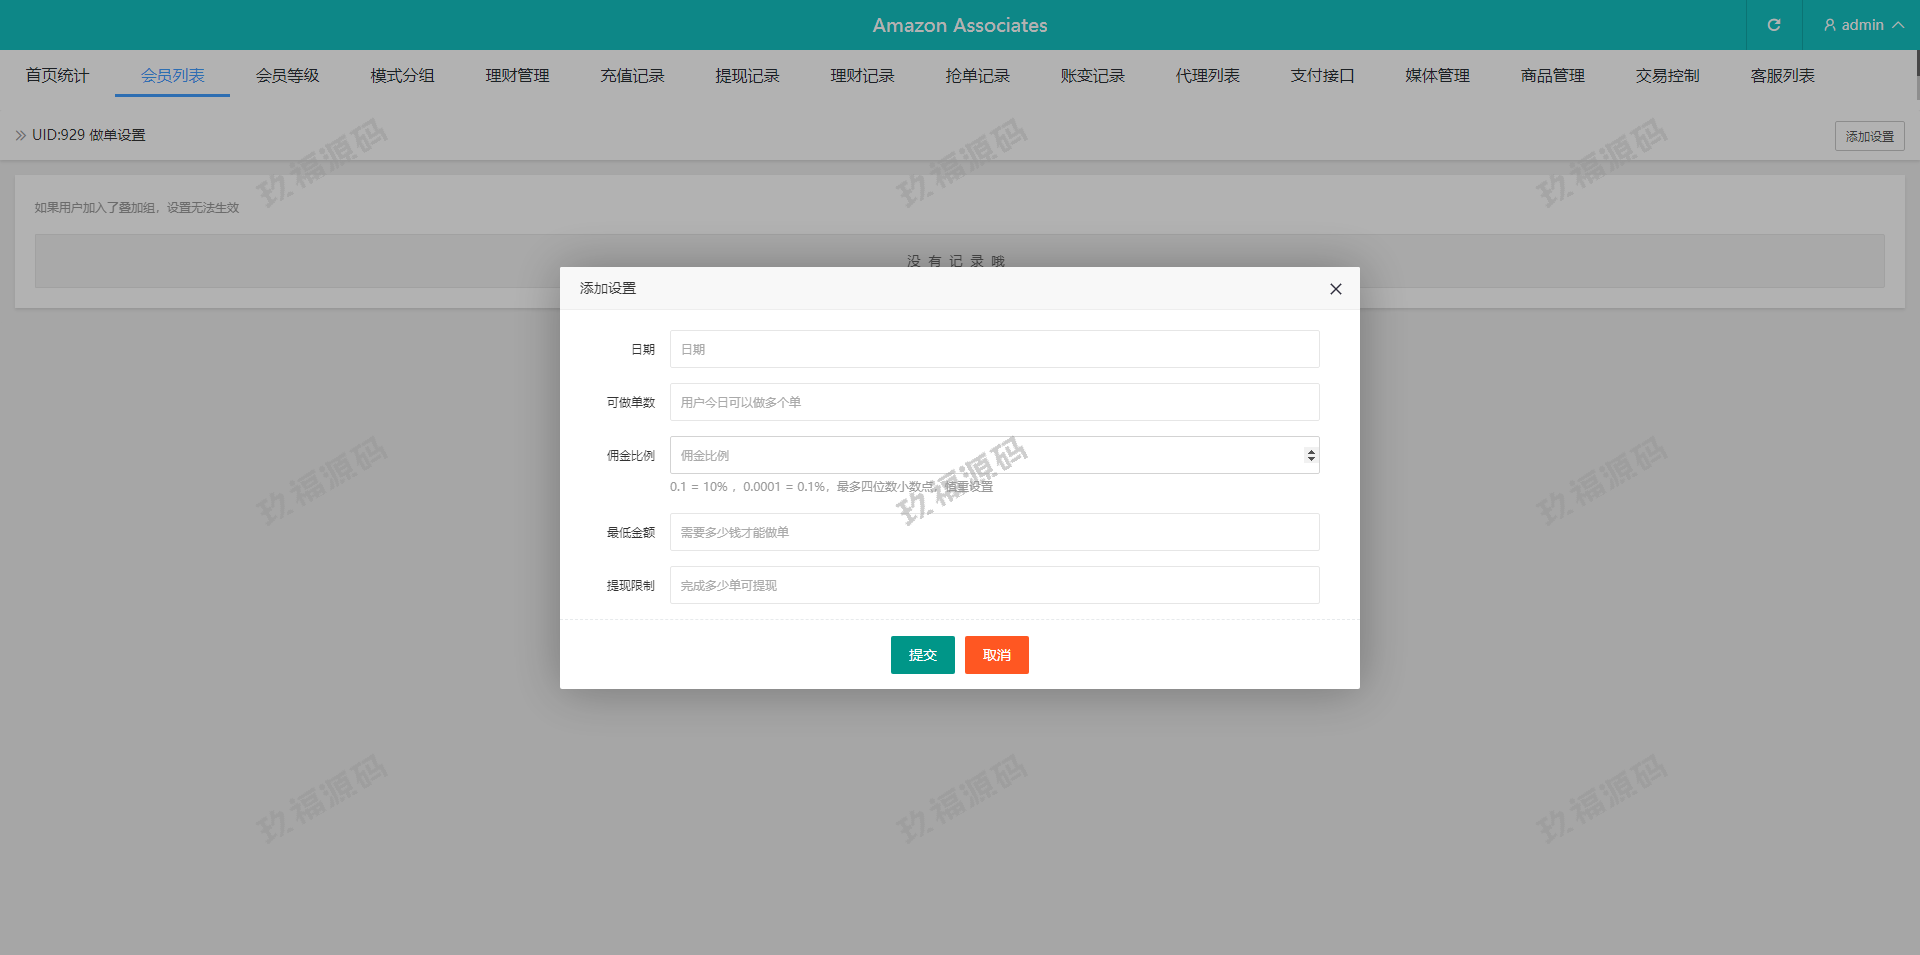Click the refresh icon in header
Viewport: 1920px width, 955px height.
(1773, 25)
